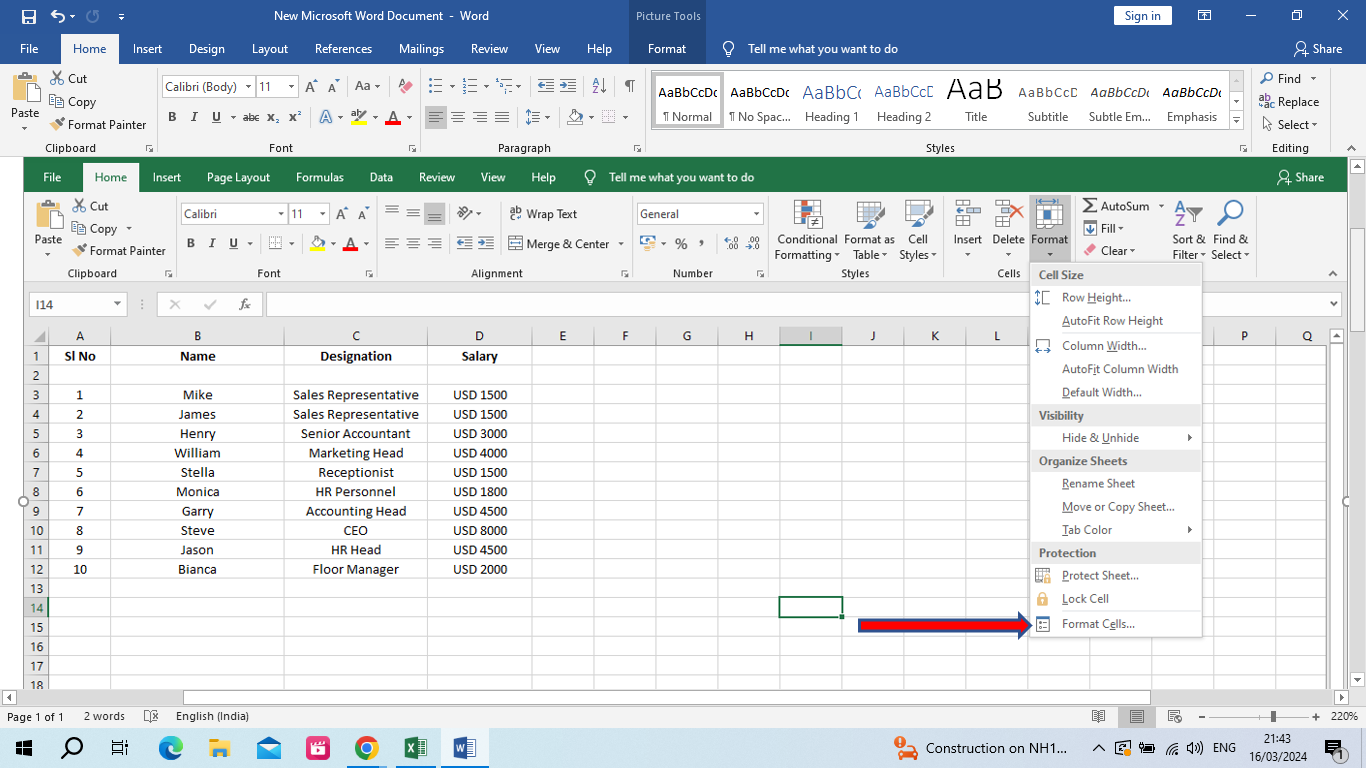The height and width of the screenshot is (768, 1366).
Task: Open Word's References ribbon tab
Action: [343, 49]
